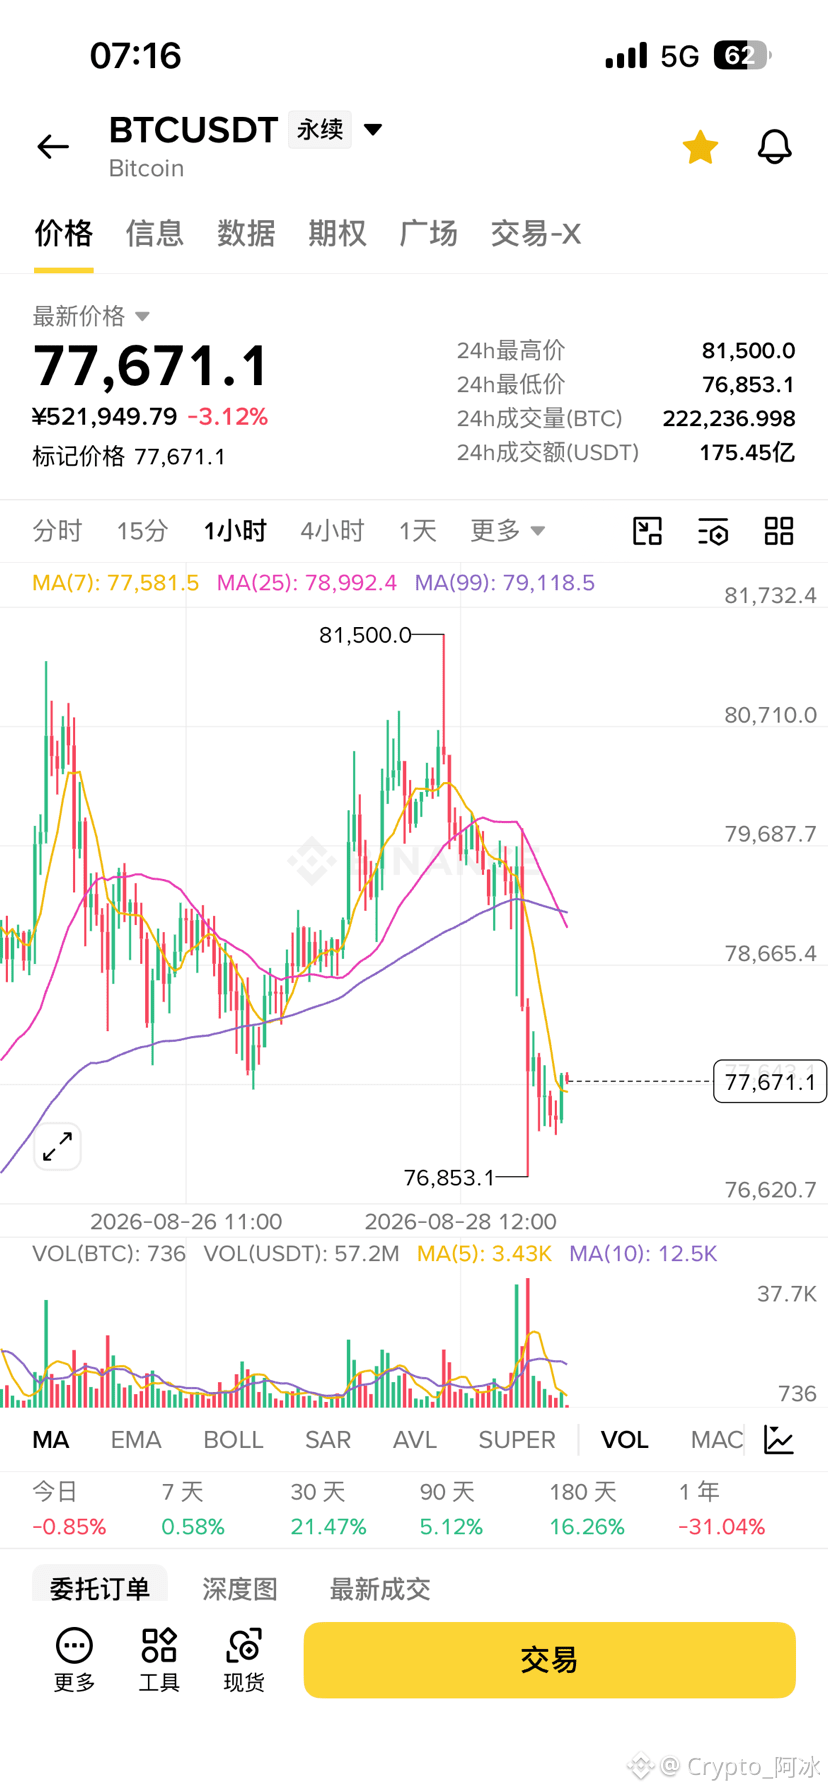Switch to the 价格 tab
This screenshot has width=828, height=1792.
point(64,233)
